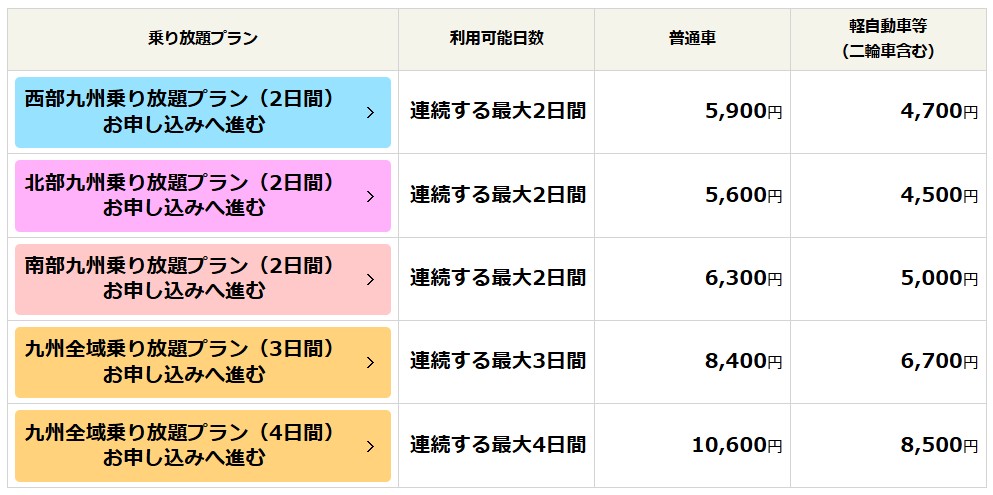
Task: Click the 利用可能日数 column header
Action: (x=496, y=38)
